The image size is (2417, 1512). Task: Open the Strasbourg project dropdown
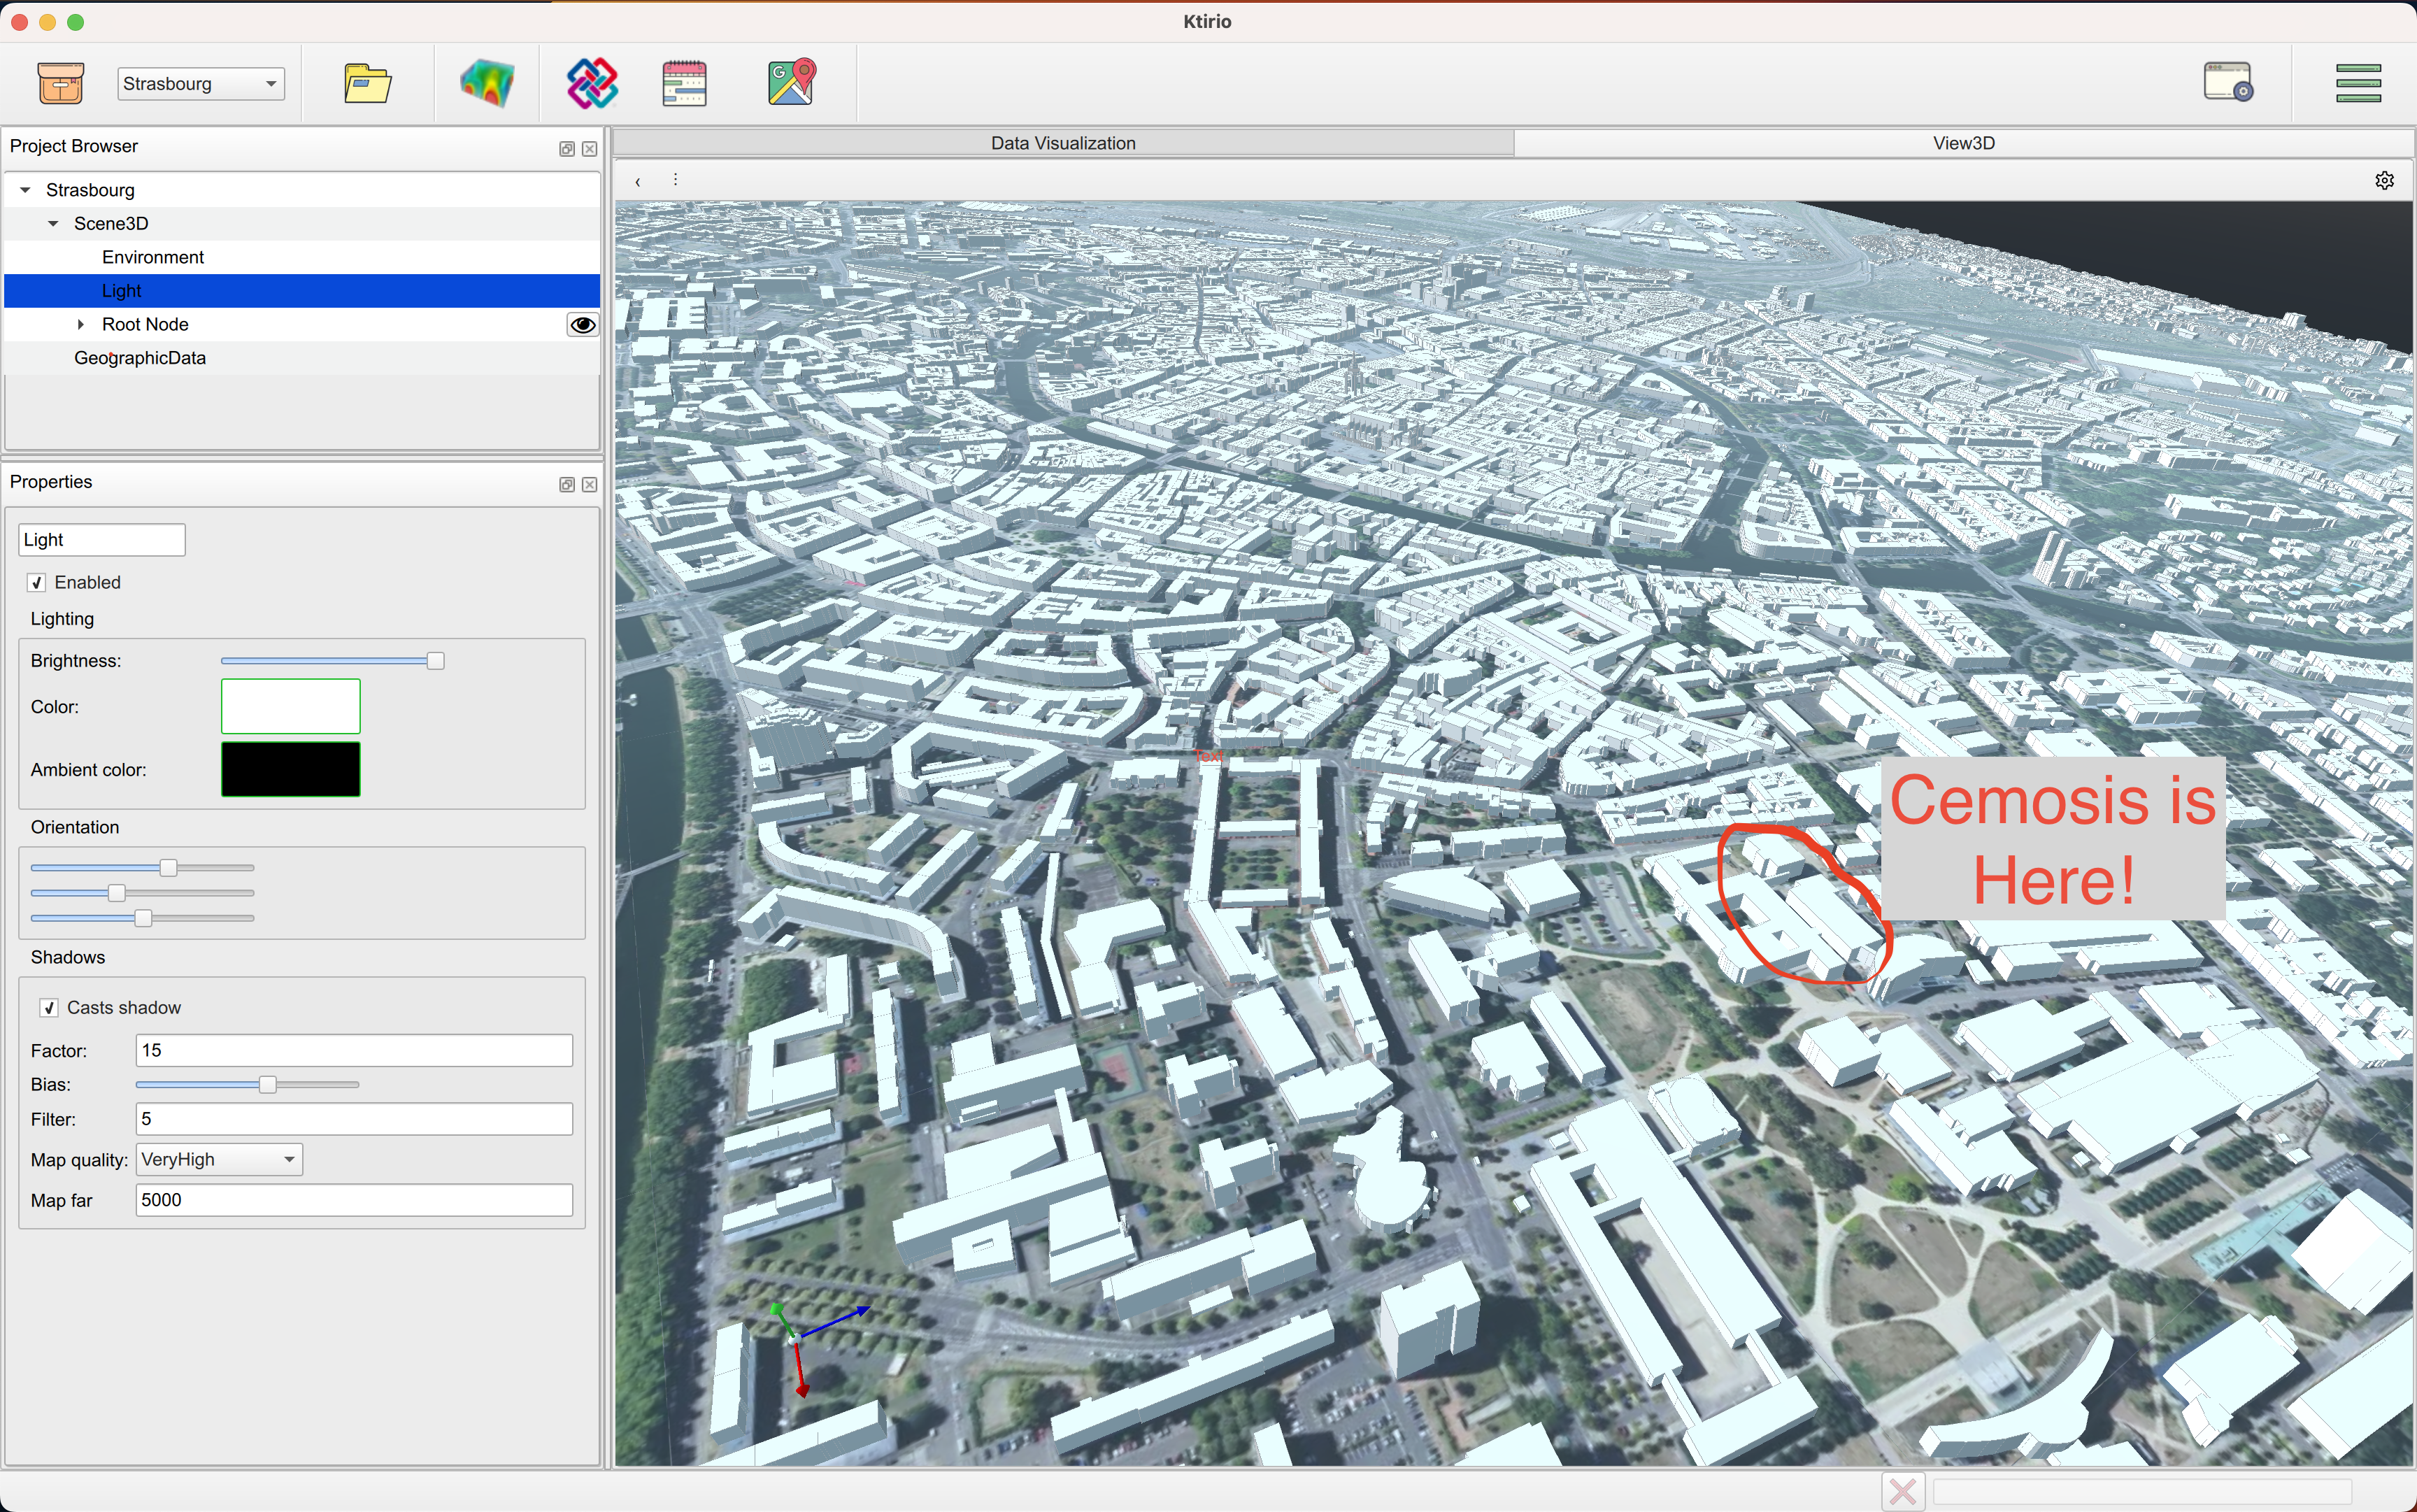[x=201, y=84]
